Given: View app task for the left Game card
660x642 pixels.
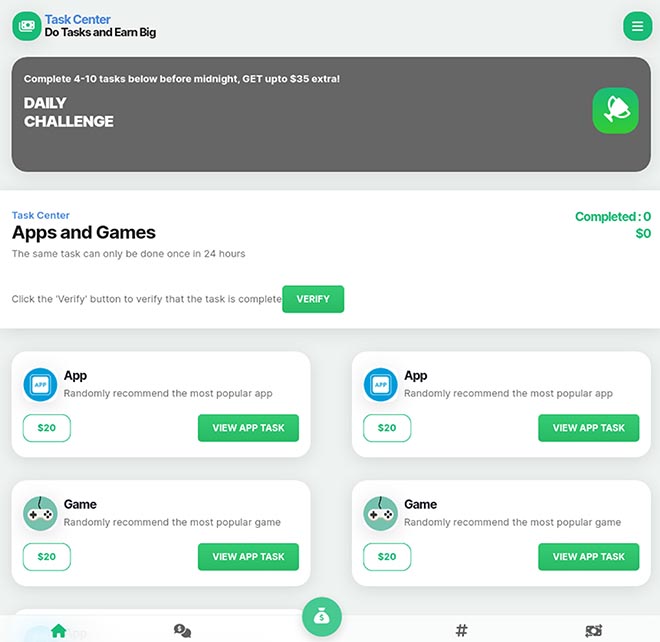Looking at the screenshot, I should [x=248, y=557].
